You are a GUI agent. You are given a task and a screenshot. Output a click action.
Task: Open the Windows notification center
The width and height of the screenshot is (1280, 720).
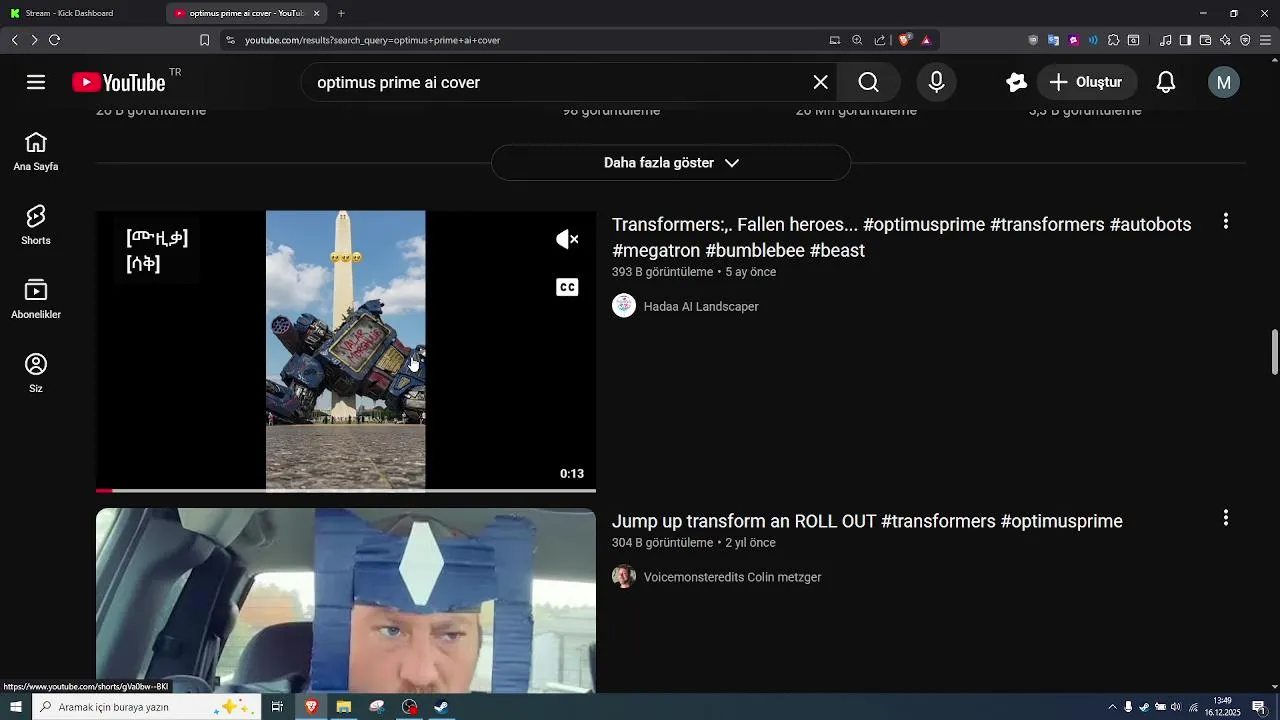(1258, 707)
